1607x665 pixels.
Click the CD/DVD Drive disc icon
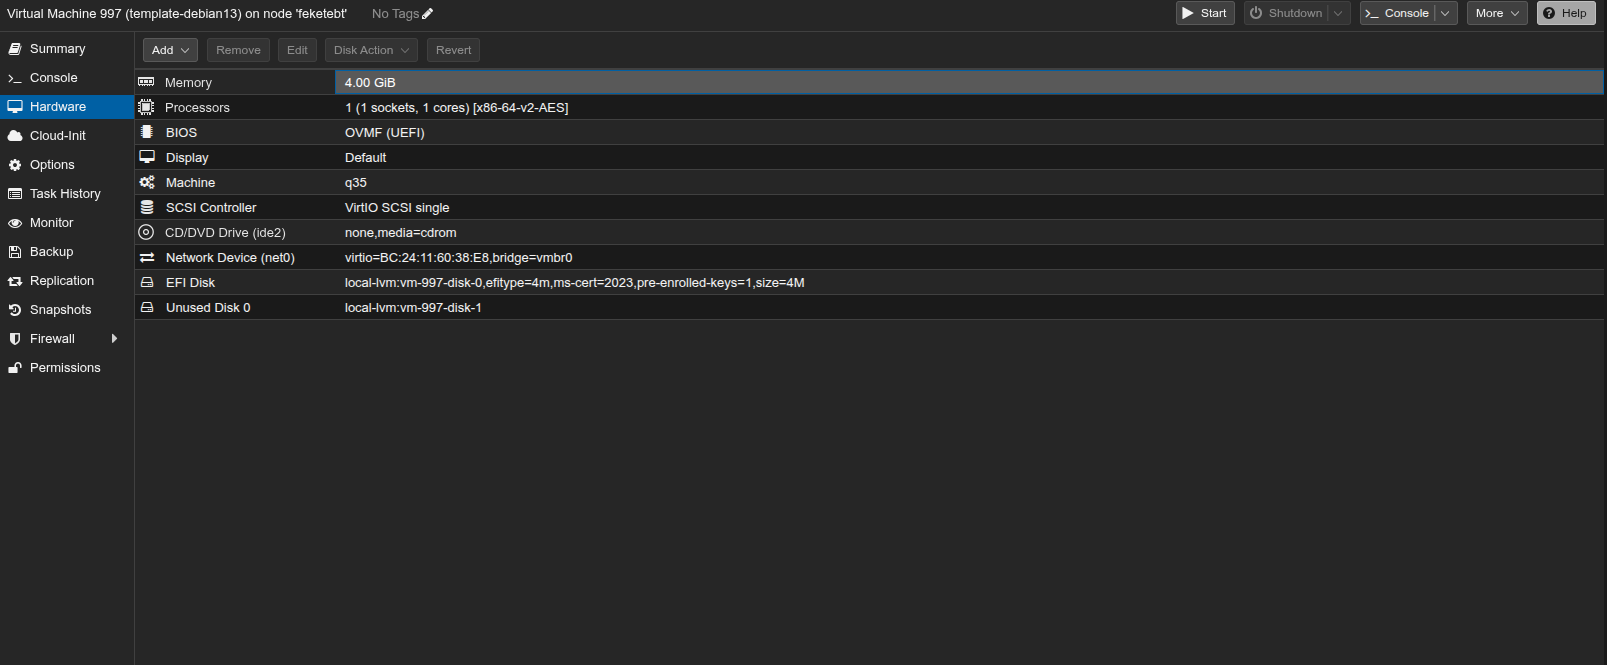tap(146, 232)
